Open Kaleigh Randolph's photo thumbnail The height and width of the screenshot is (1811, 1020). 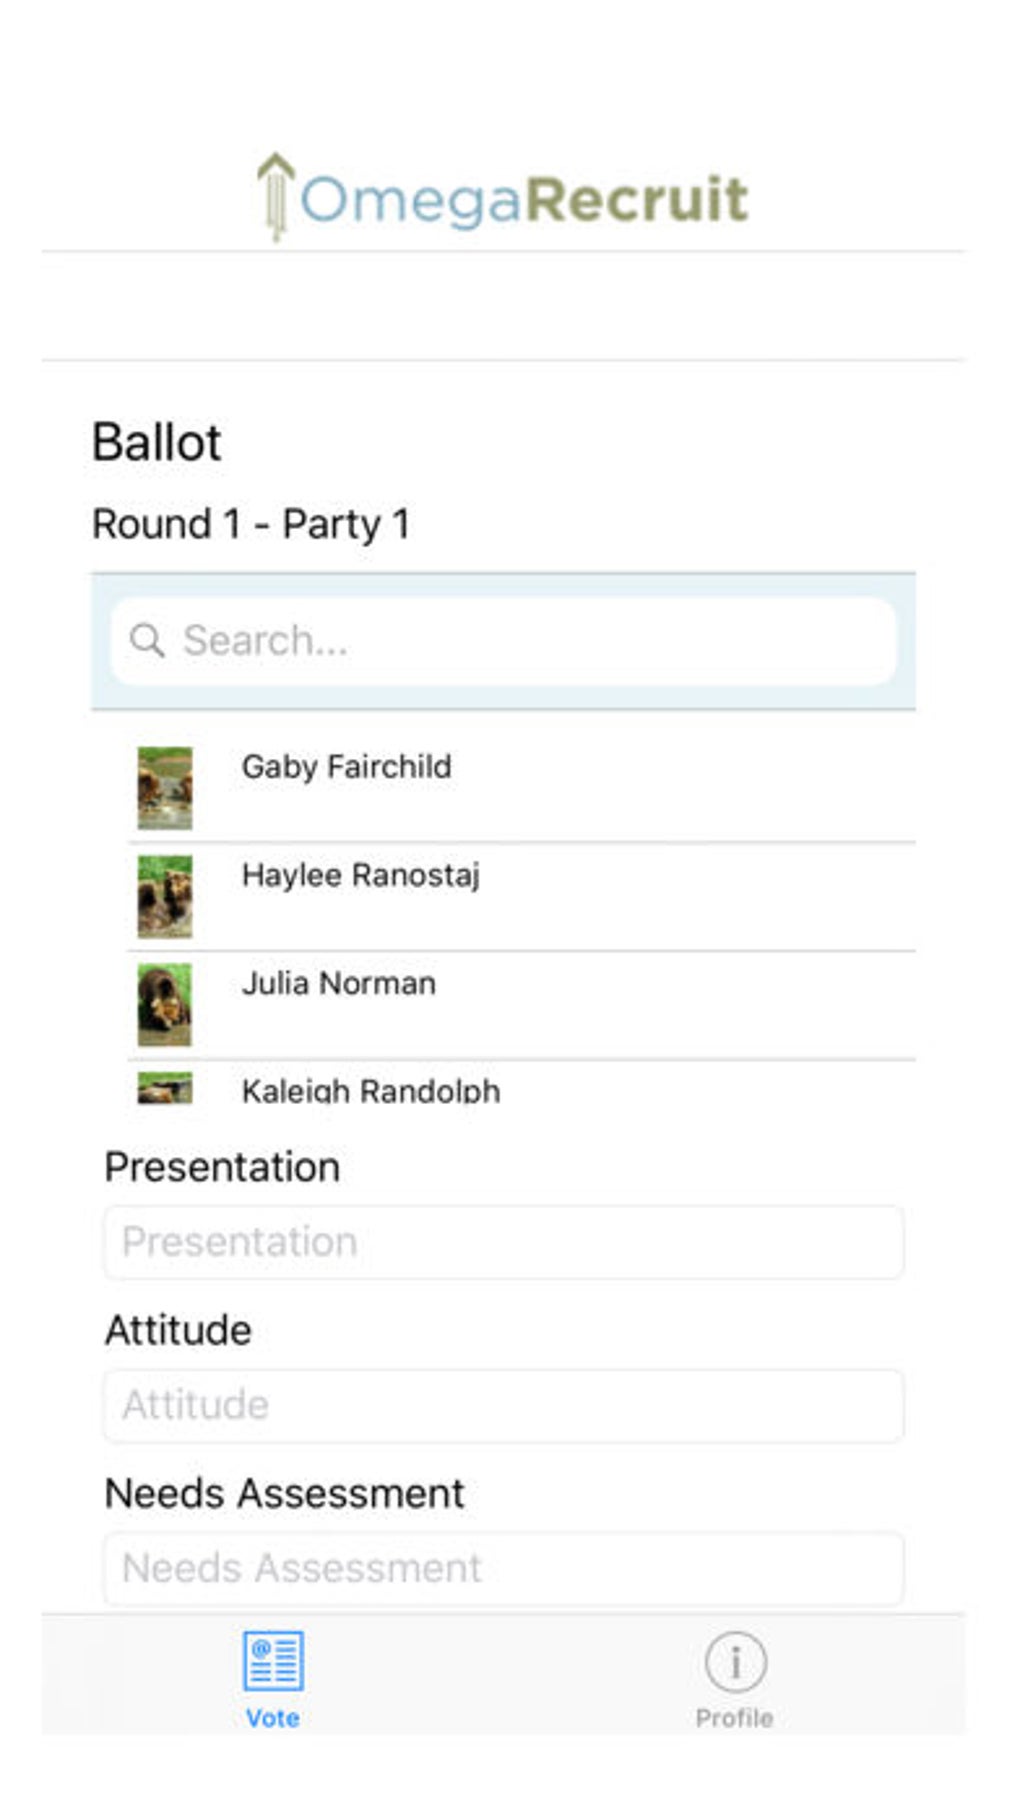(165, 1088)
